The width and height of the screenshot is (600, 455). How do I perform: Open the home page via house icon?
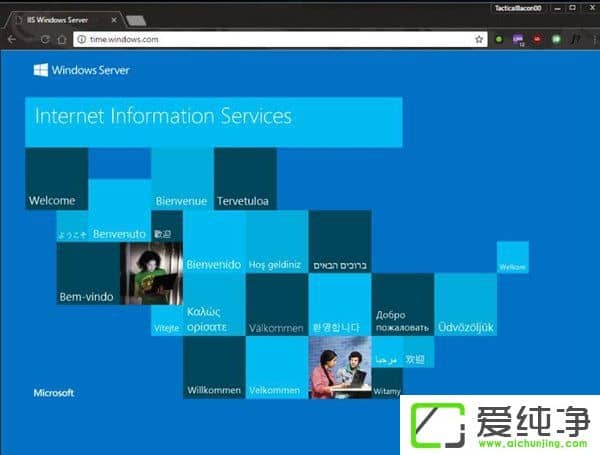[x=62, y=39]
